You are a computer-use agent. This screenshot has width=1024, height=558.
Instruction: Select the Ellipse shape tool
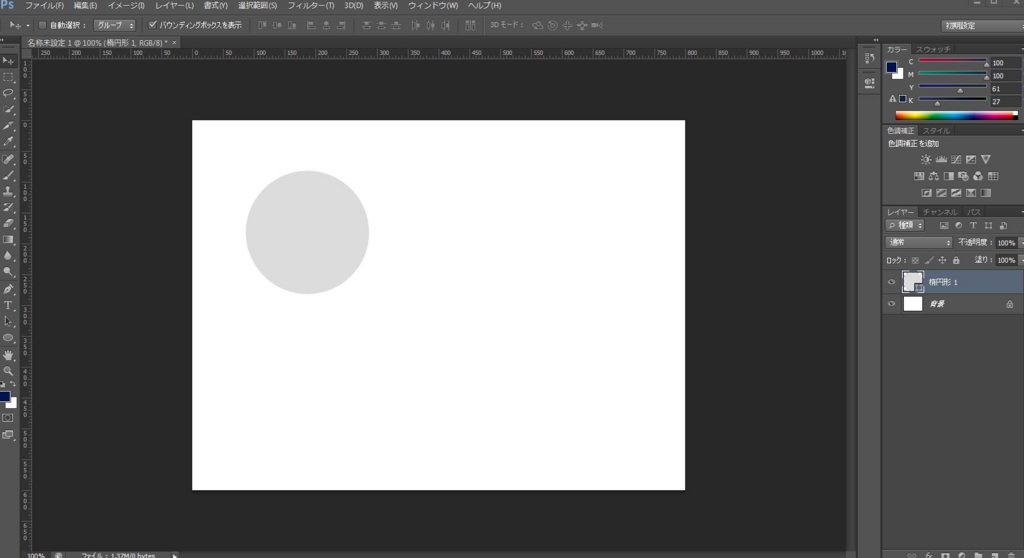8,338
